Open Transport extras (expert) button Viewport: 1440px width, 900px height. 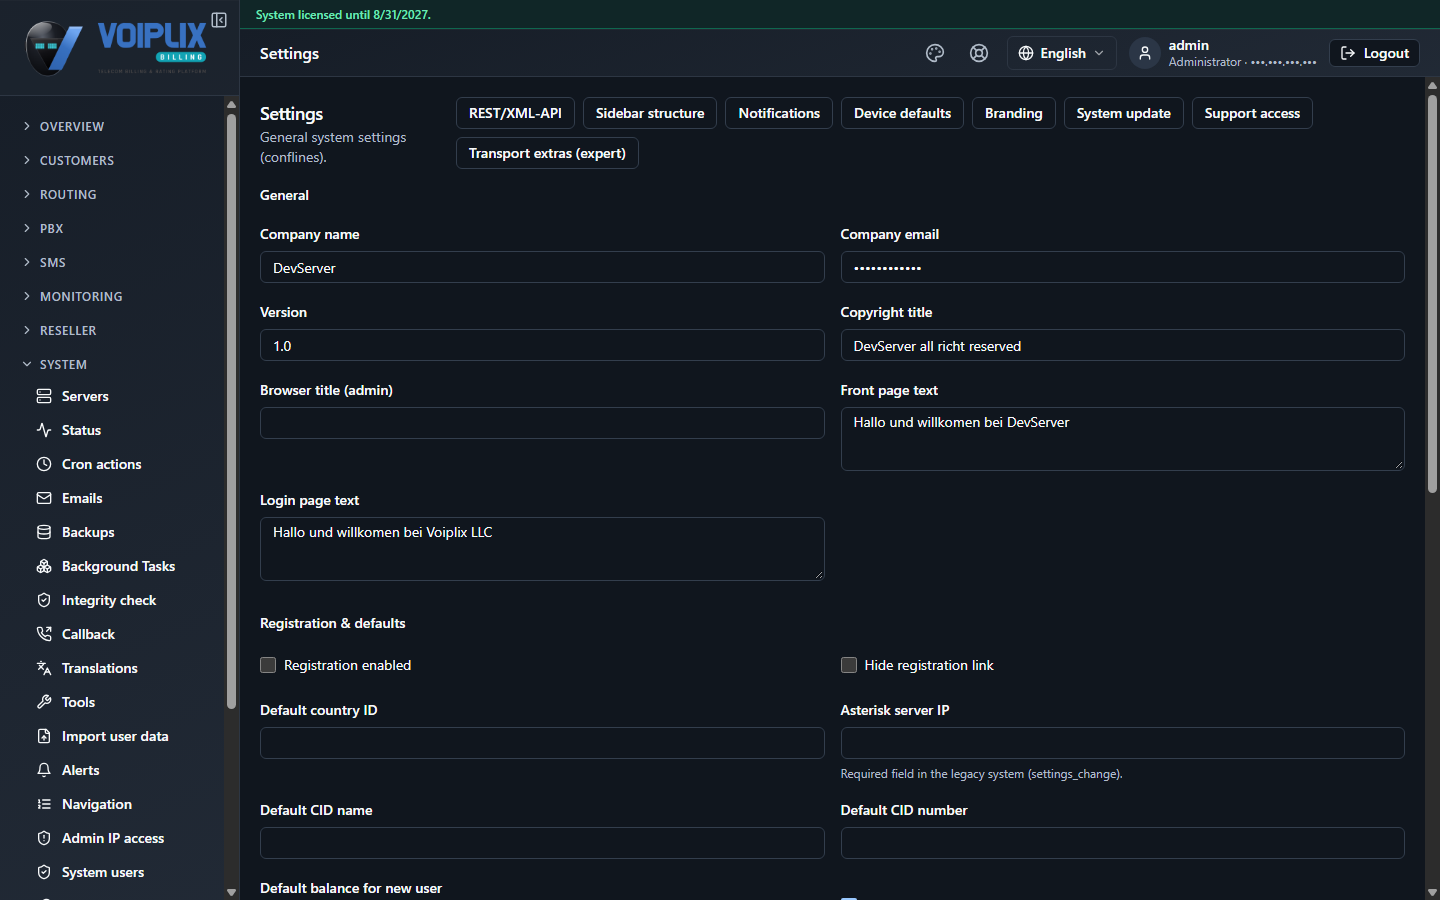coord(547,153)
